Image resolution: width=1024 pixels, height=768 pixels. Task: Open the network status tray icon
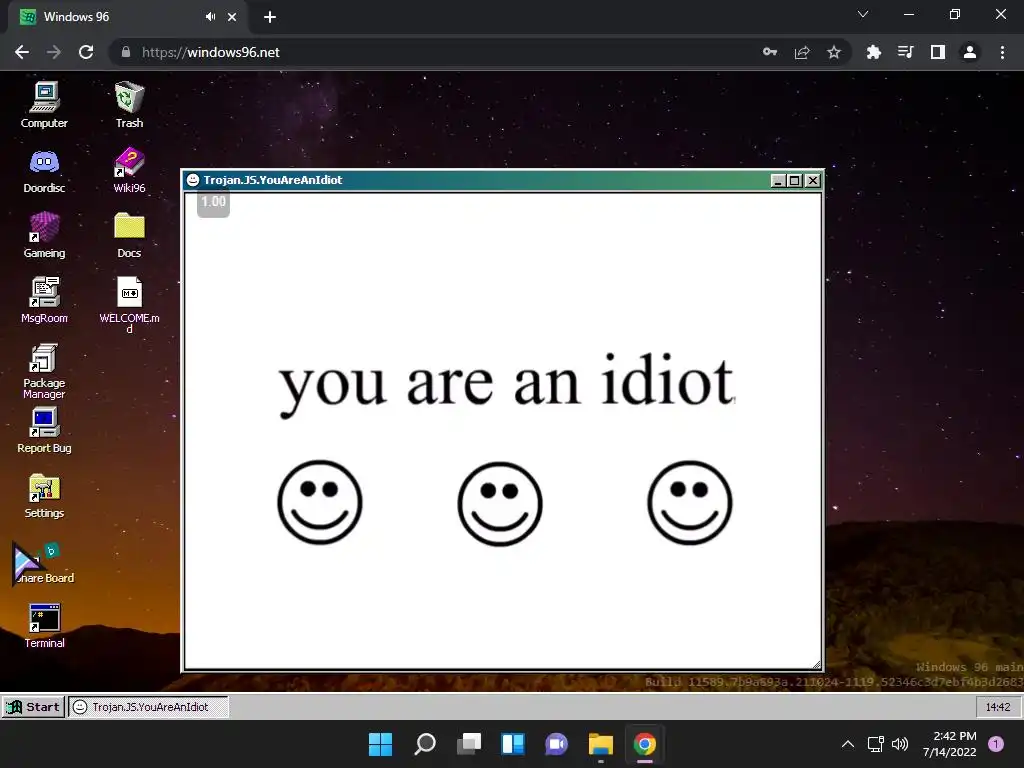(876, 744)
